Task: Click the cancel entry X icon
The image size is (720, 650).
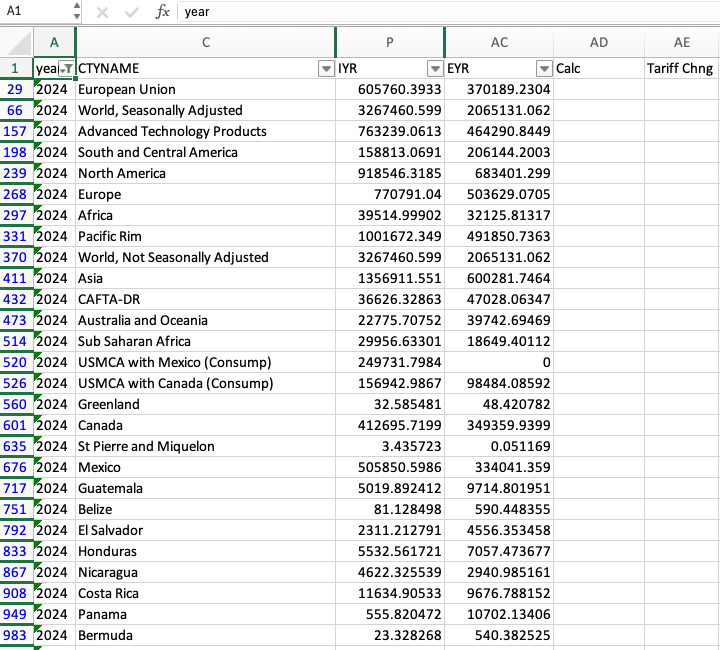Action: click(x=103, y=12)
